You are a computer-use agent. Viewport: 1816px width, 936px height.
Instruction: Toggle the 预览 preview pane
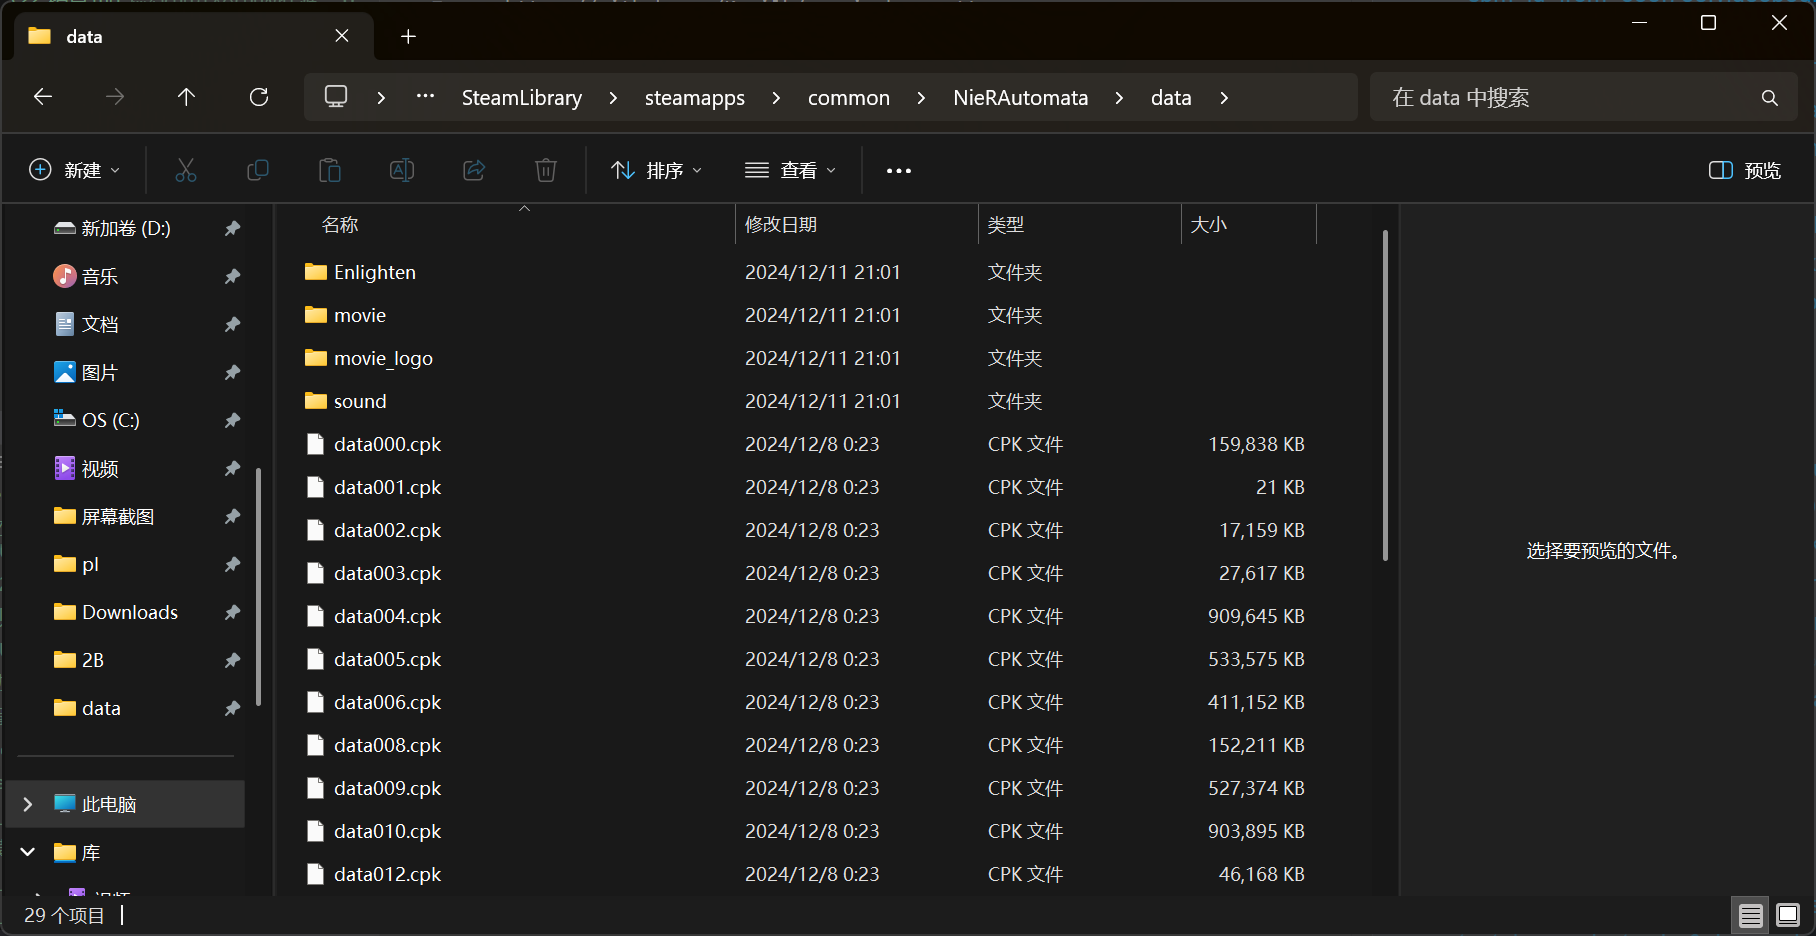click(x=1745, y=170)
